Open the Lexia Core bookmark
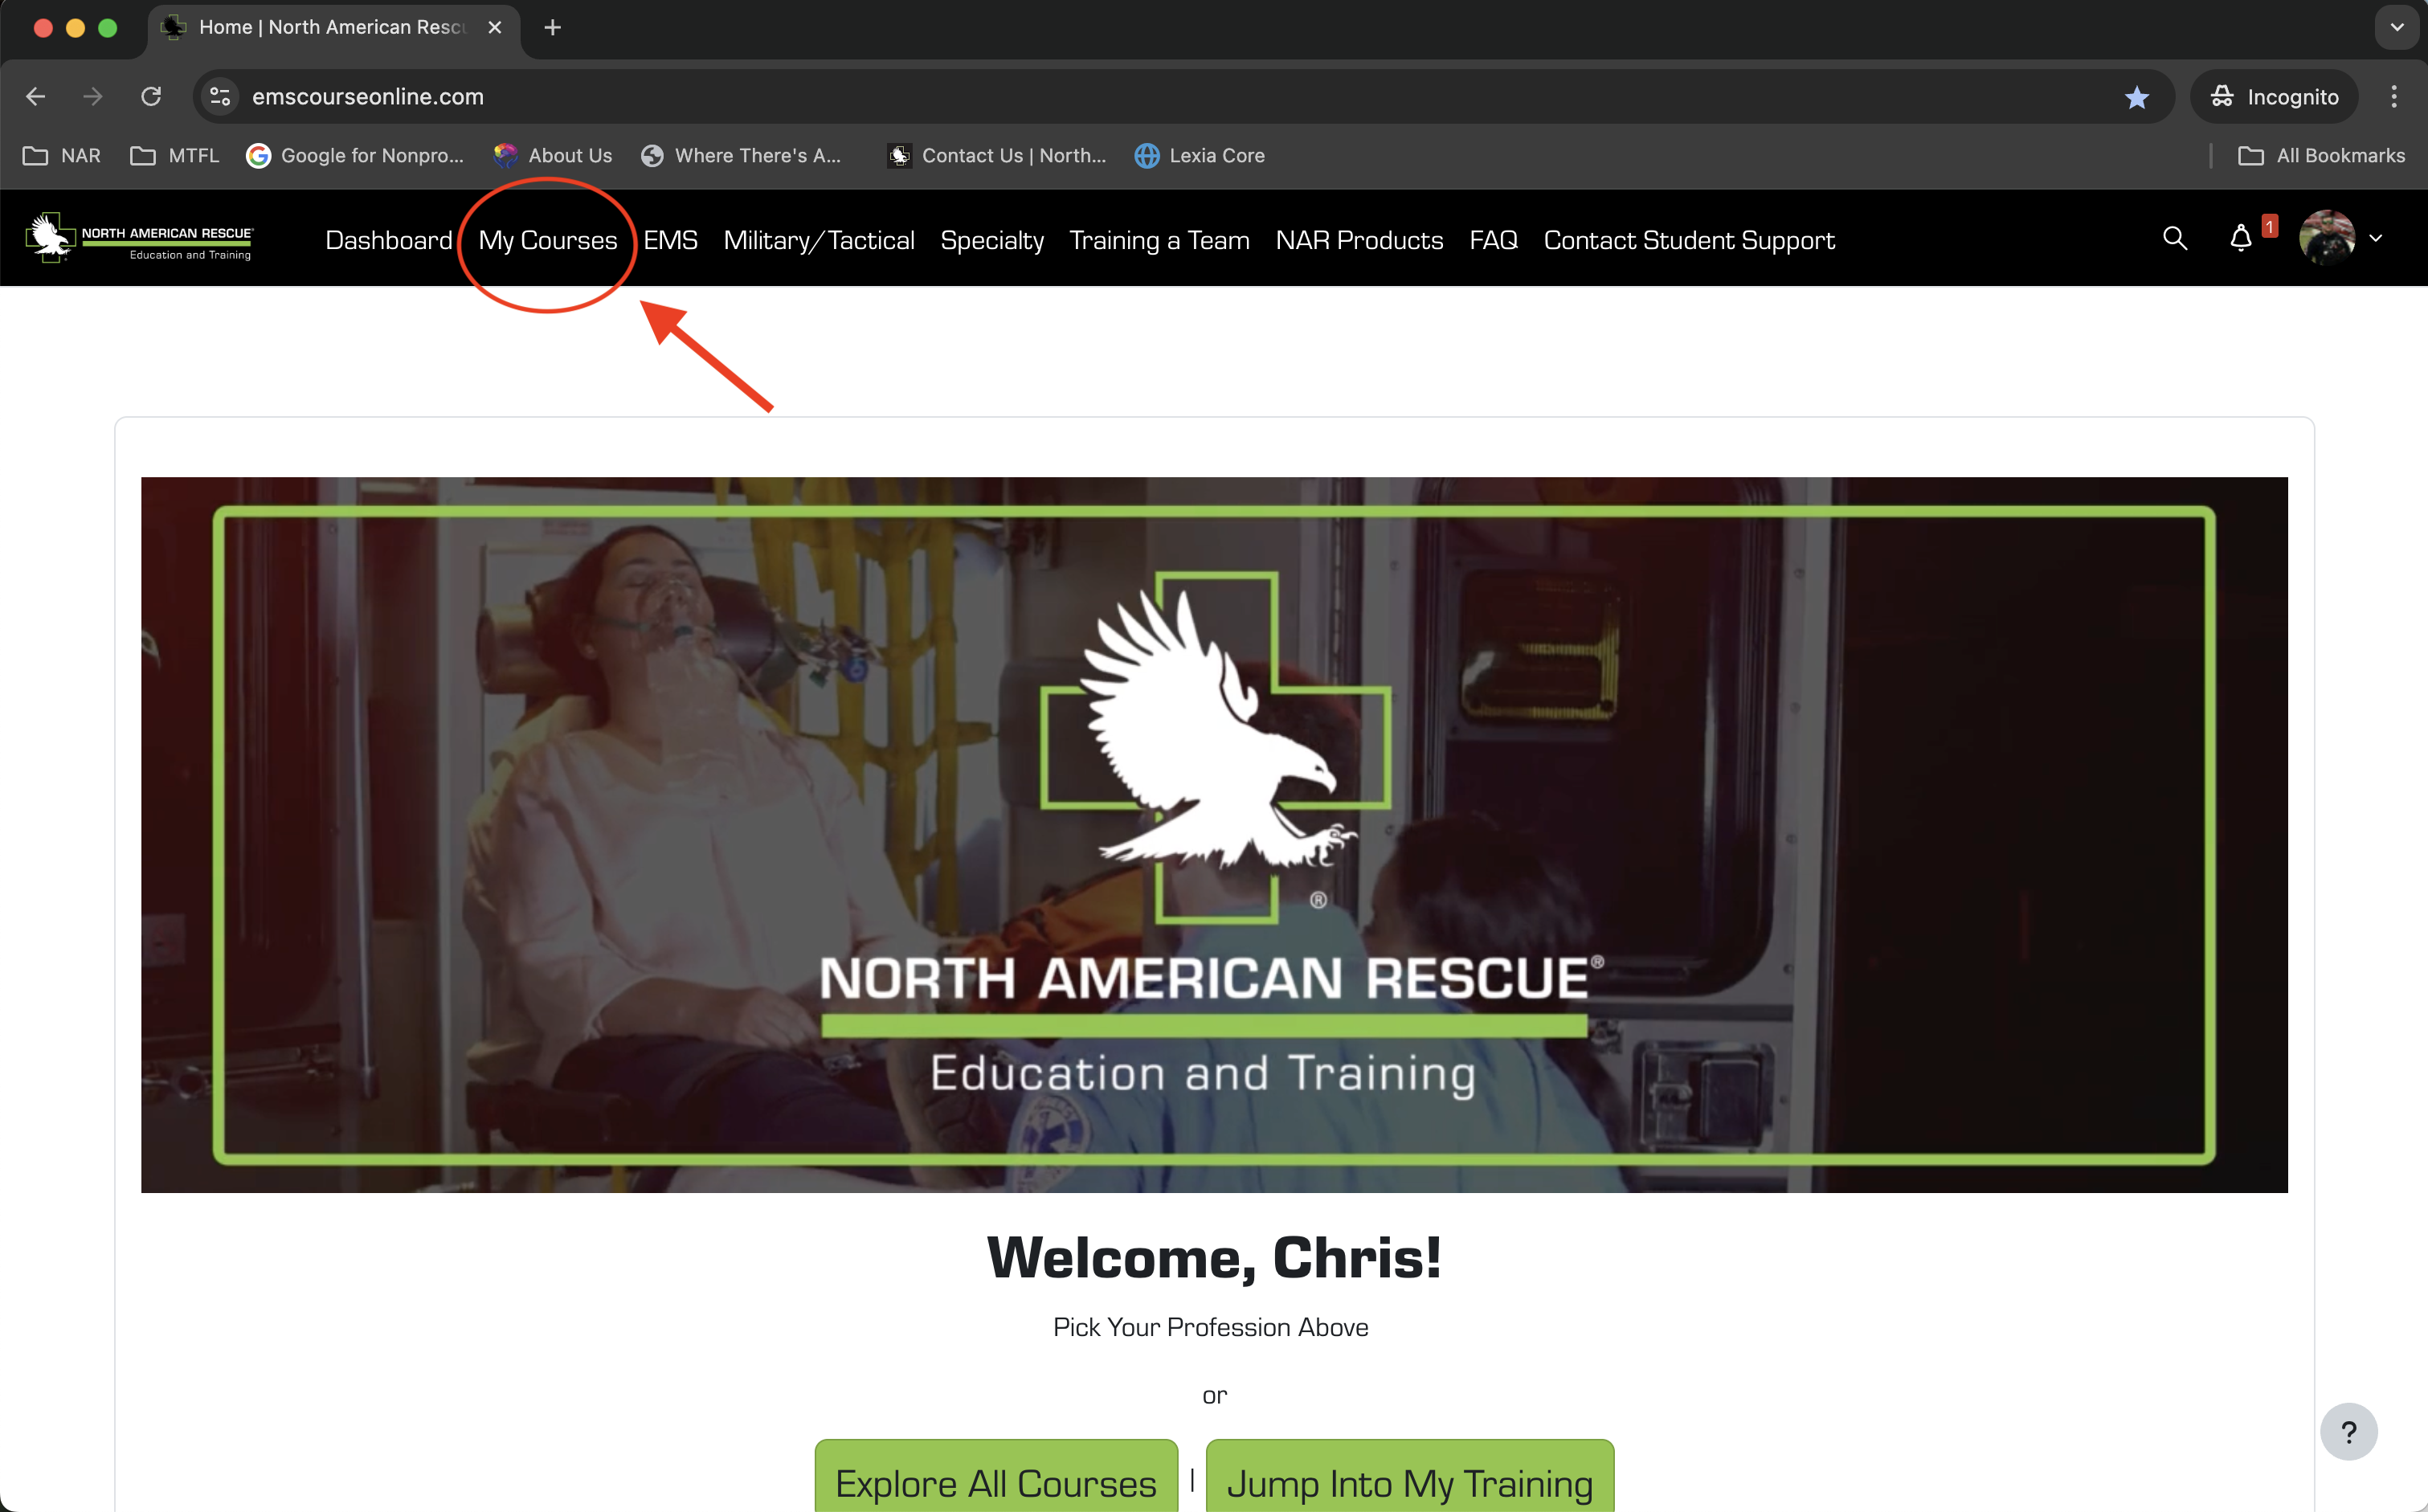This screenshot has width=2428, height=1512. pos(1200,155)
